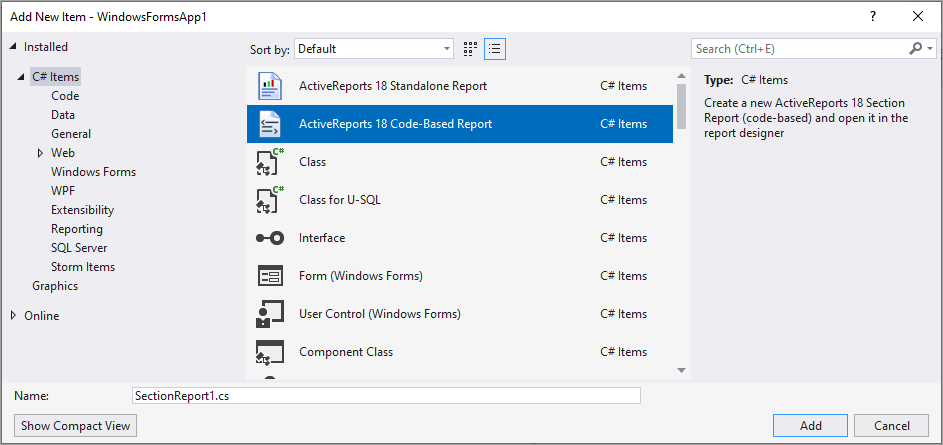Viewport: 943px width, 445px height.
Task: Select the Reporting category
Action: 77,229
